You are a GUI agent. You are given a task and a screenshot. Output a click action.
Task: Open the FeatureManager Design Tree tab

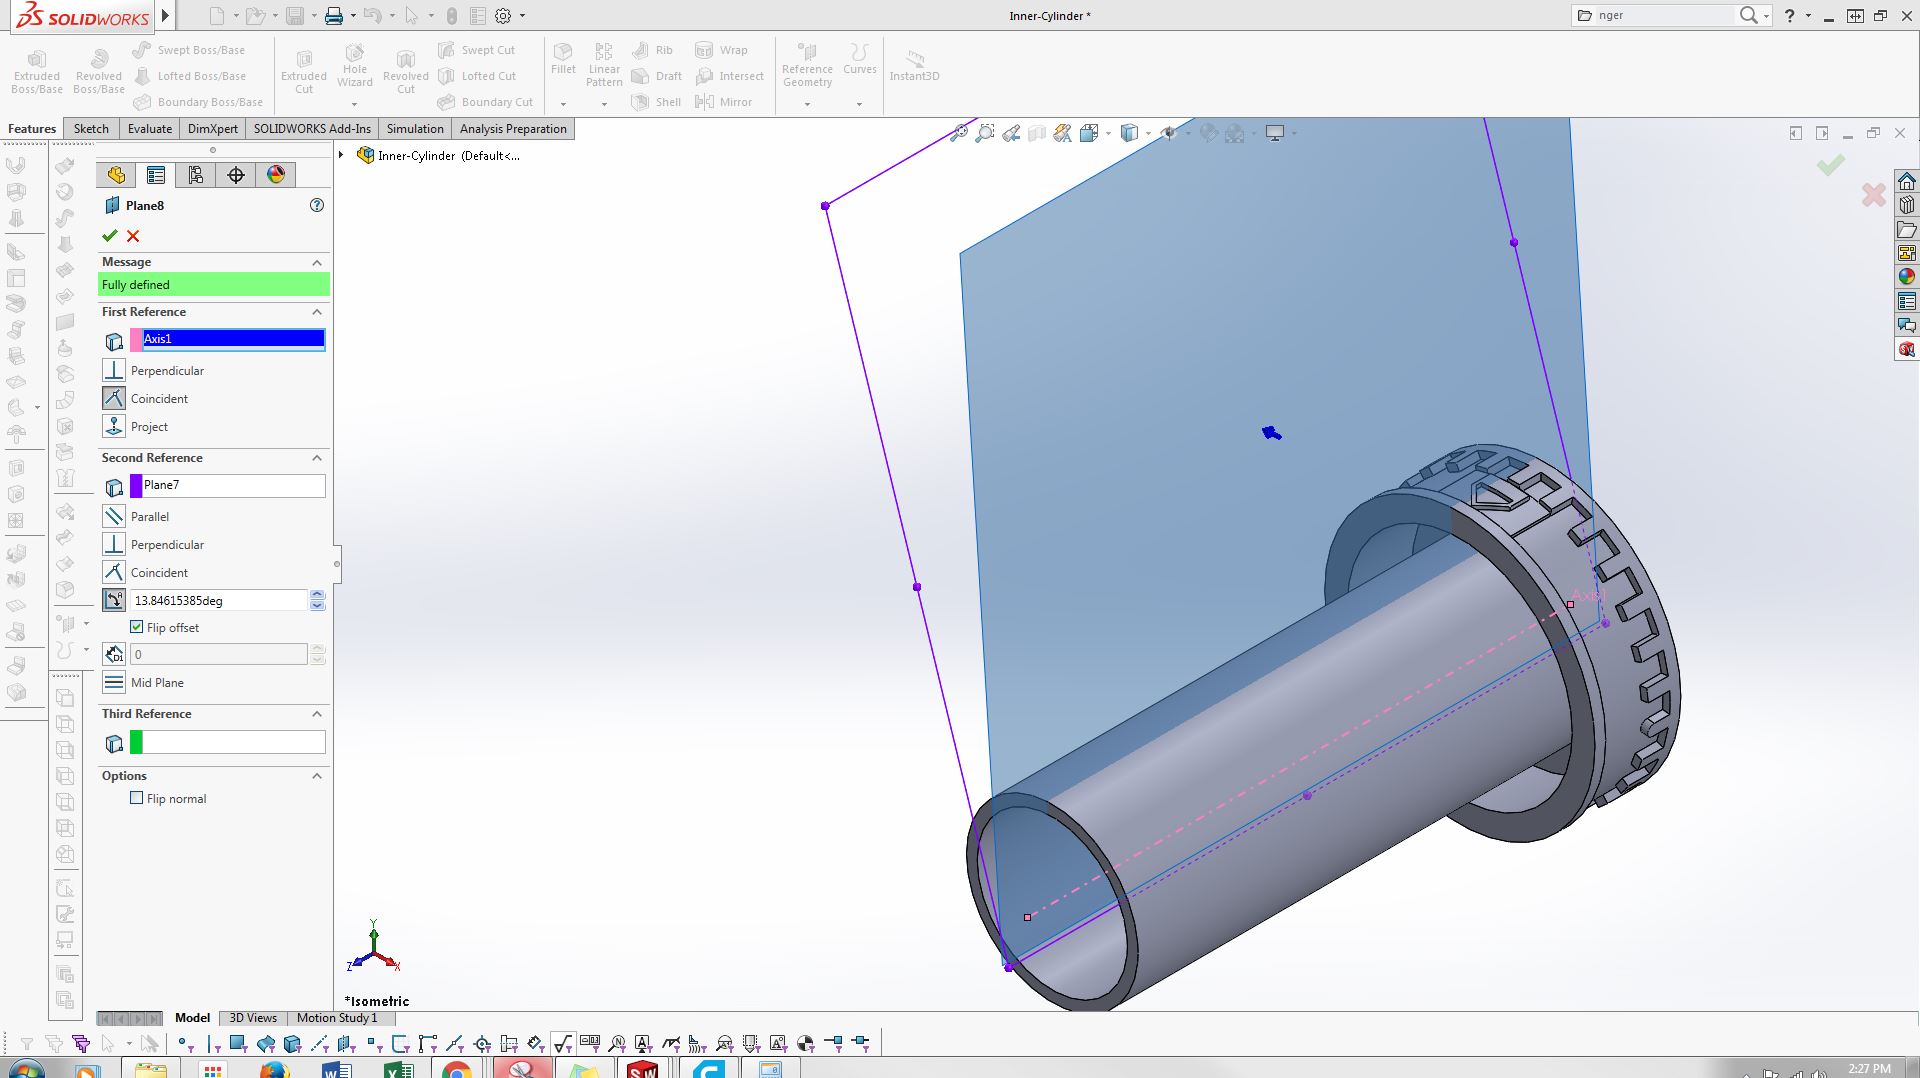click(116, 175)
